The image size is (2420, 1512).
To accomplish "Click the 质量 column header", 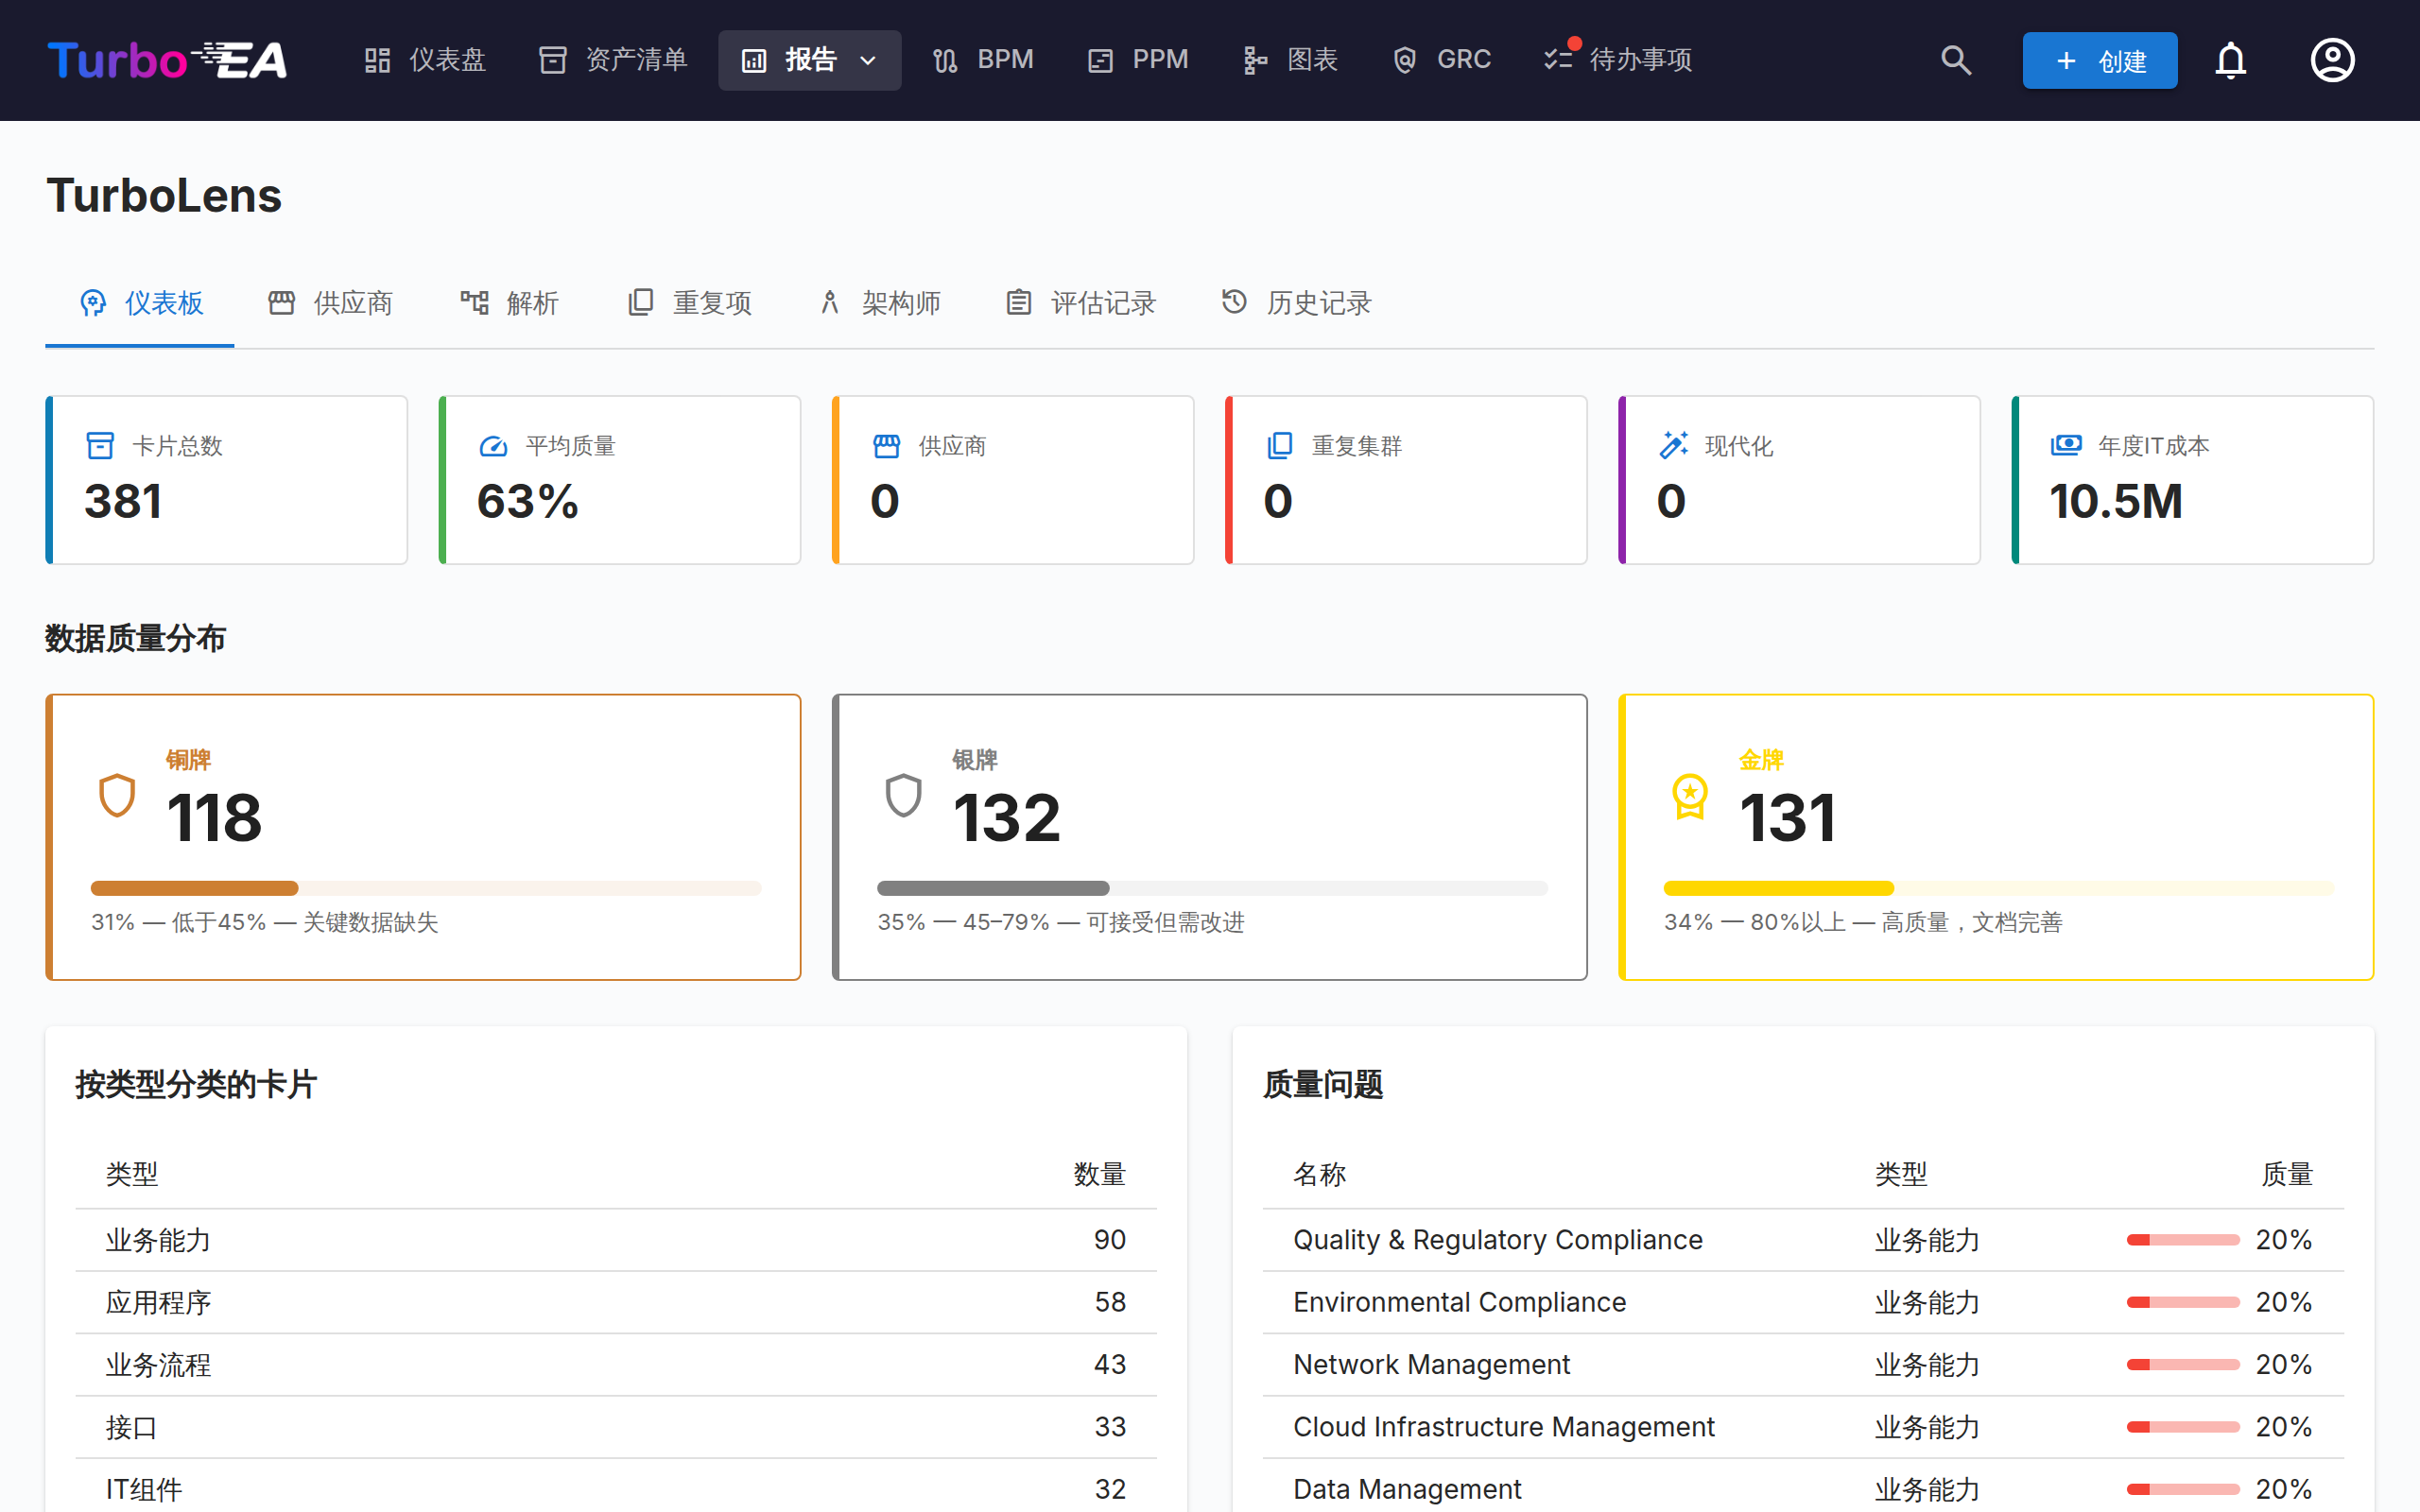I will tap(2287, 1174).
